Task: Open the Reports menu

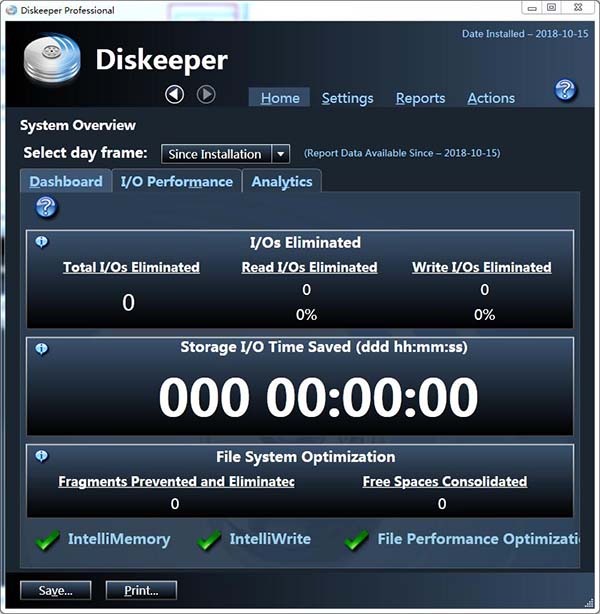Action: 420,98
